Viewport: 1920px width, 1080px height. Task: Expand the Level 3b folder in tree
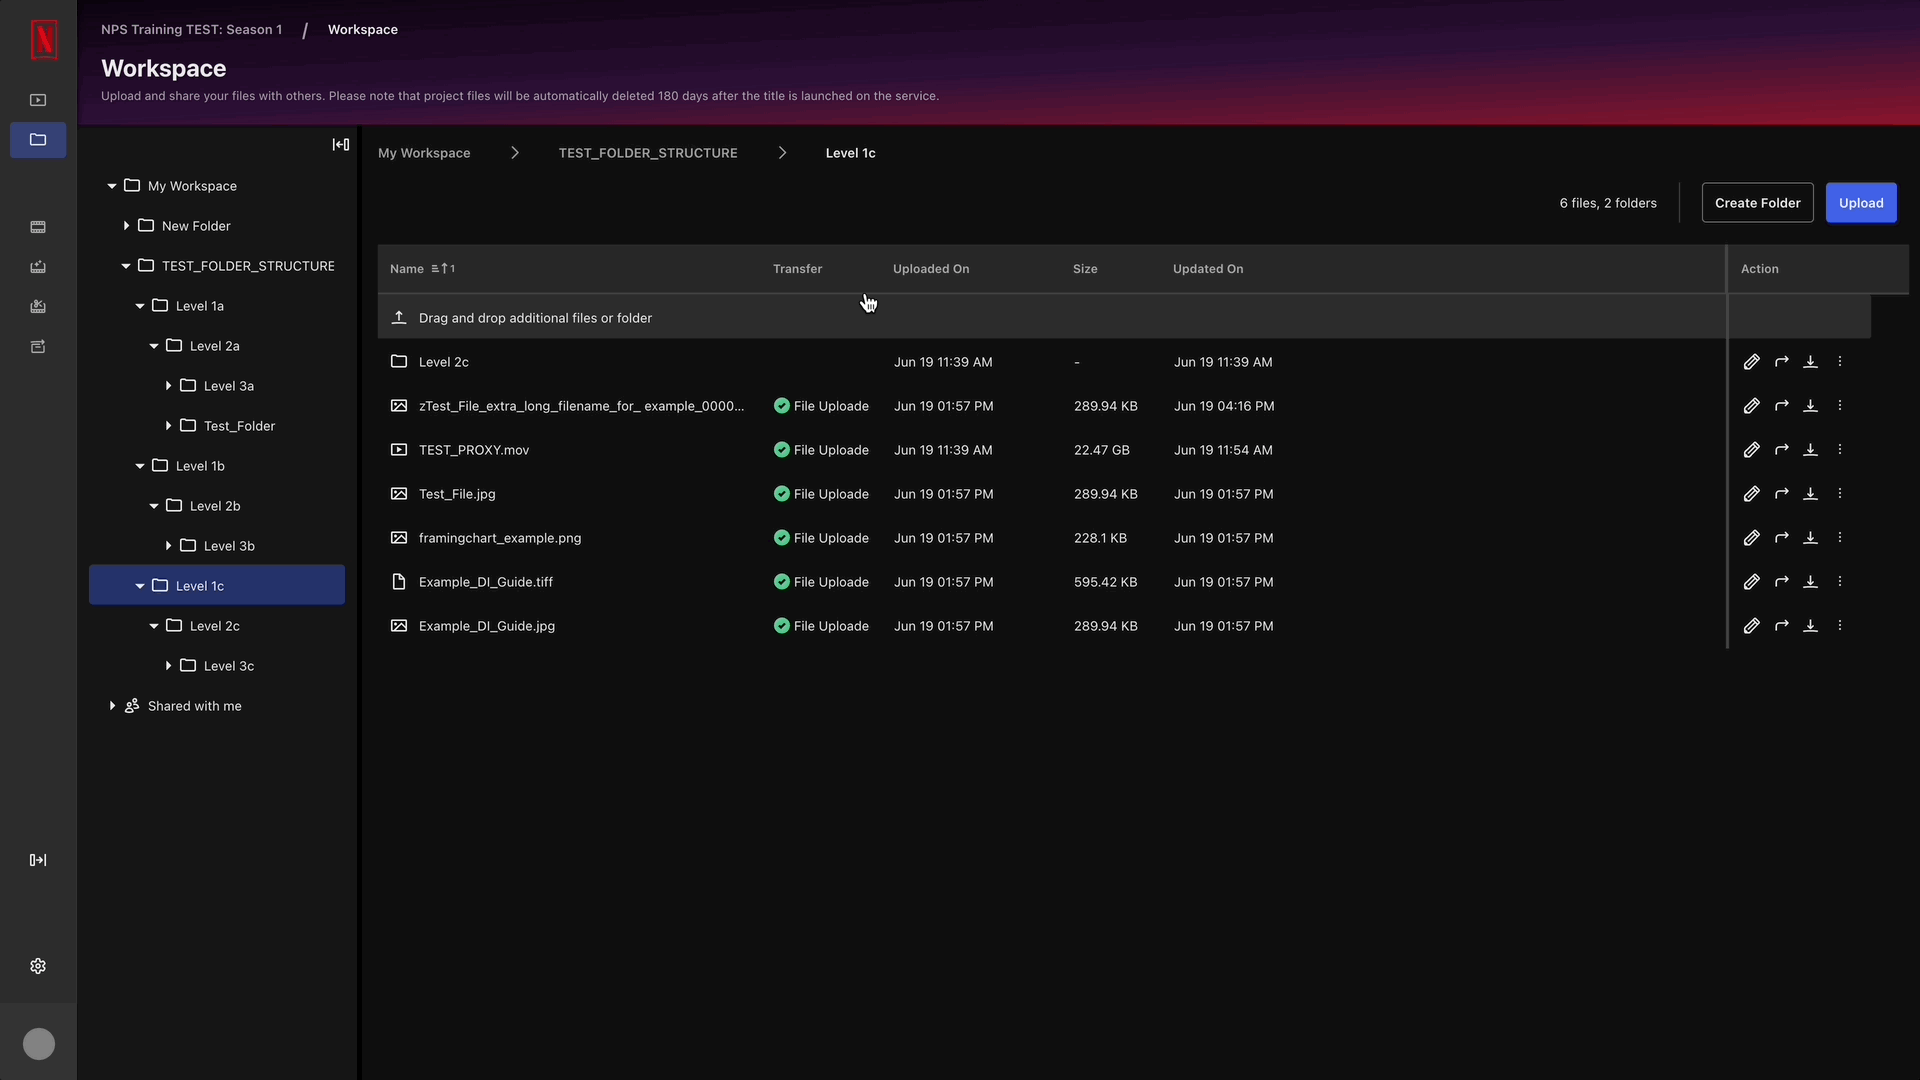click(169, 545)
